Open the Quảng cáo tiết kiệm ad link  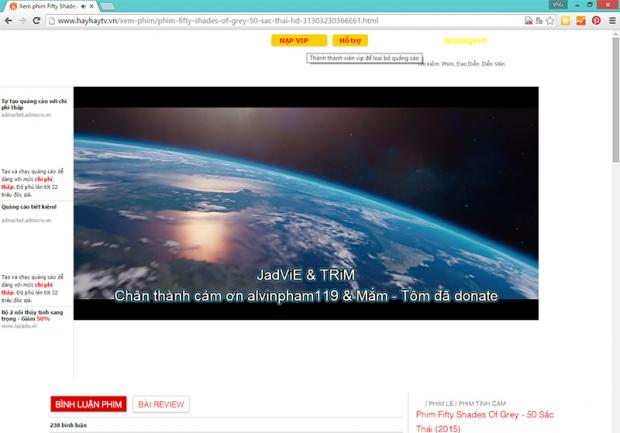coord(29,206)
